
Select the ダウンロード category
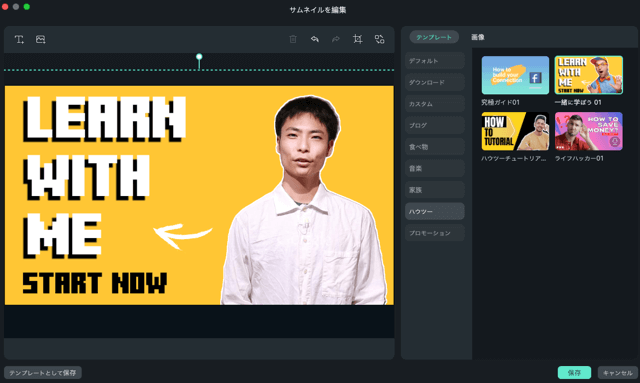click(435, 82)
